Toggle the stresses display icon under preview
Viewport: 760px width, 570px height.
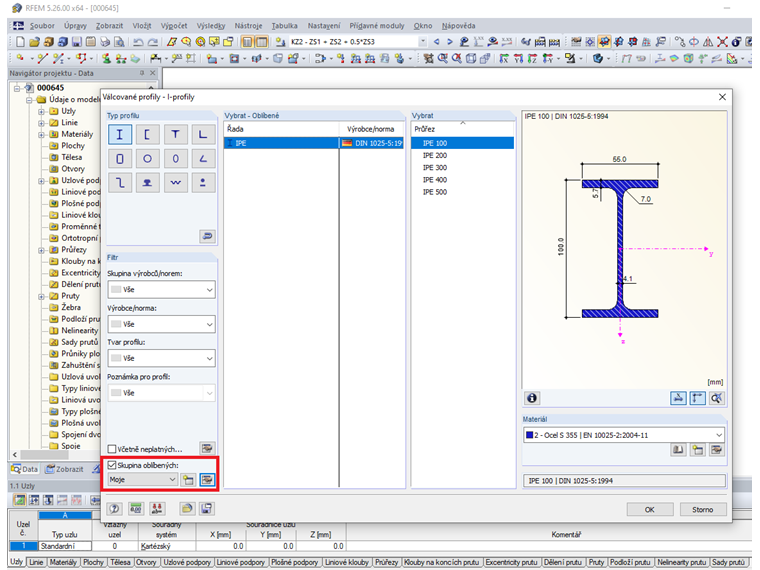tap(678, 398)
